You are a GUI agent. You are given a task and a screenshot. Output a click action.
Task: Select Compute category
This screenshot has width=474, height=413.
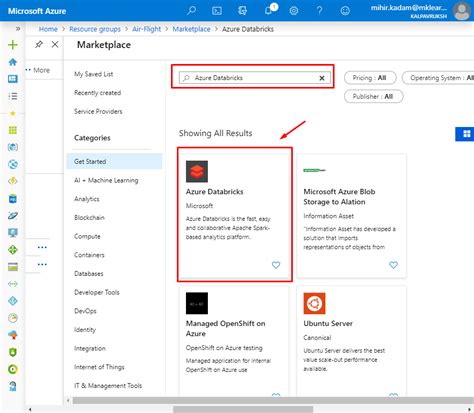pyautogui.click(x=87, y=236)
